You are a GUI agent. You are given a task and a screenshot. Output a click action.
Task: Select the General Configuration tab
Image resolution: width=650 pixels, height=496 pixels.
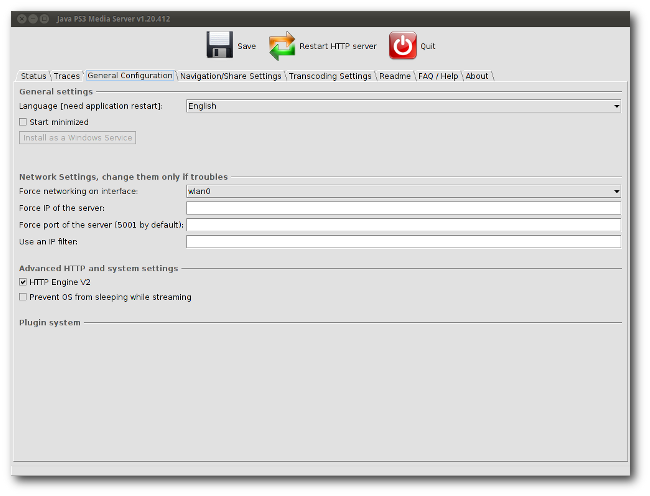coord(130,75)
